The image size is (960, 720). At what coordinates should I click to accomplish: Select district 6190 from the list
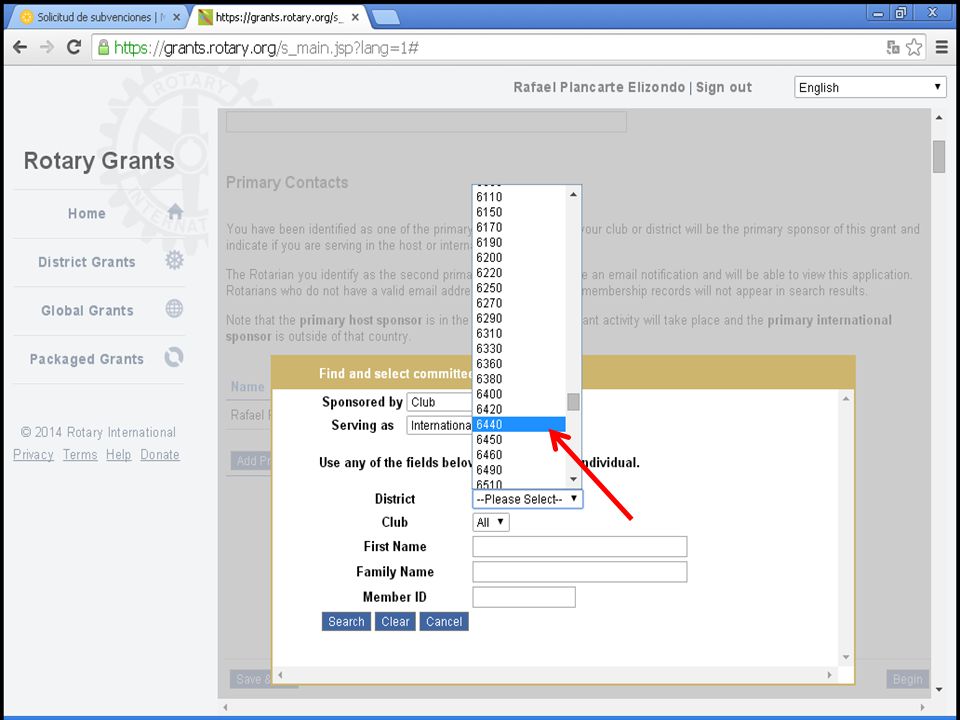519,242
